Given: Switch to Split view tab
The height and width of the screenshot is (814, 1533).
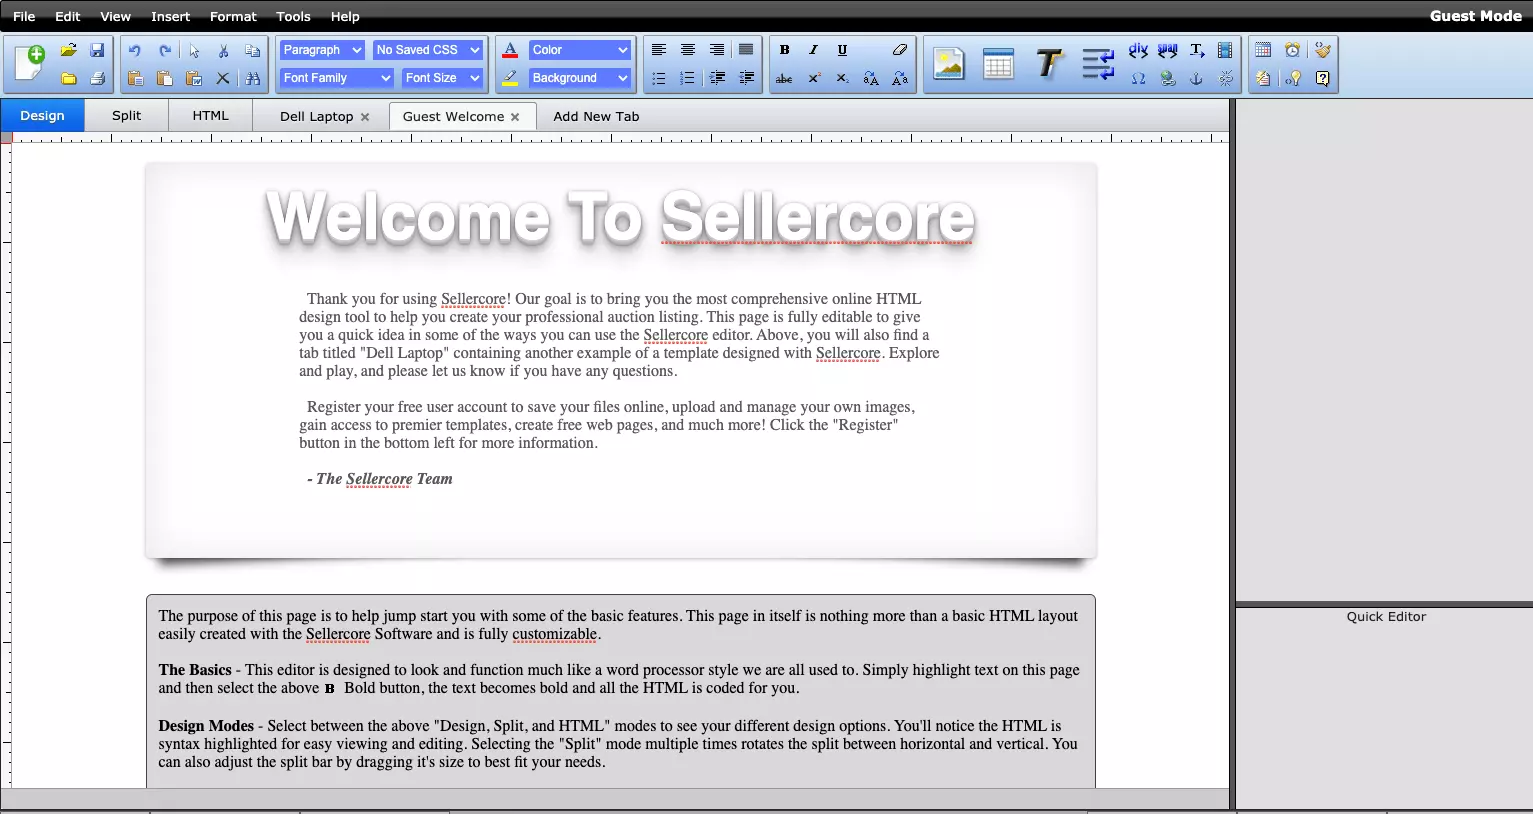Looking at the screenshot, I should coord(126,115).
